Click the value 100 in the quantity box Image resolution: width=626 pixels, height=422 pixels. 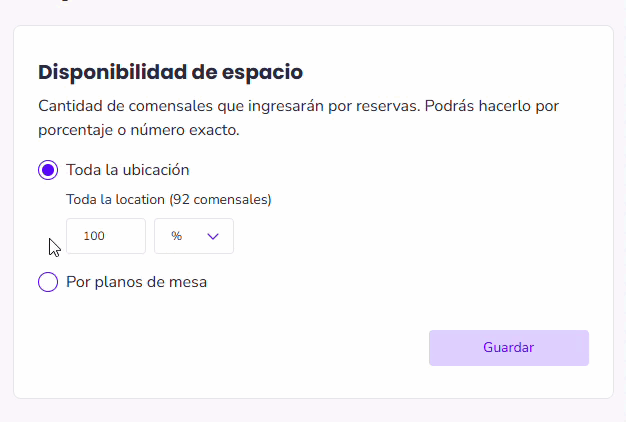pyautogui.click(x=94, y=236)
